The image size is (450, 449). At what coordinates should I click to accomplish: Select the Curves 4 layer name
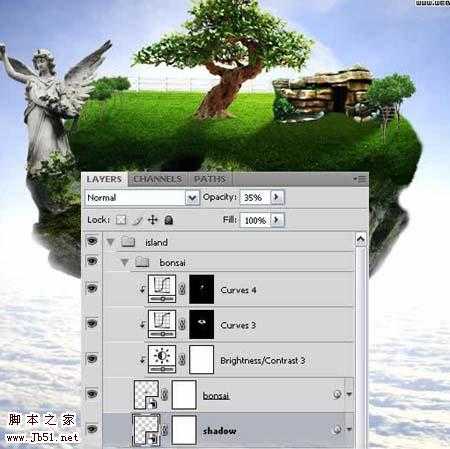point(238,290)
